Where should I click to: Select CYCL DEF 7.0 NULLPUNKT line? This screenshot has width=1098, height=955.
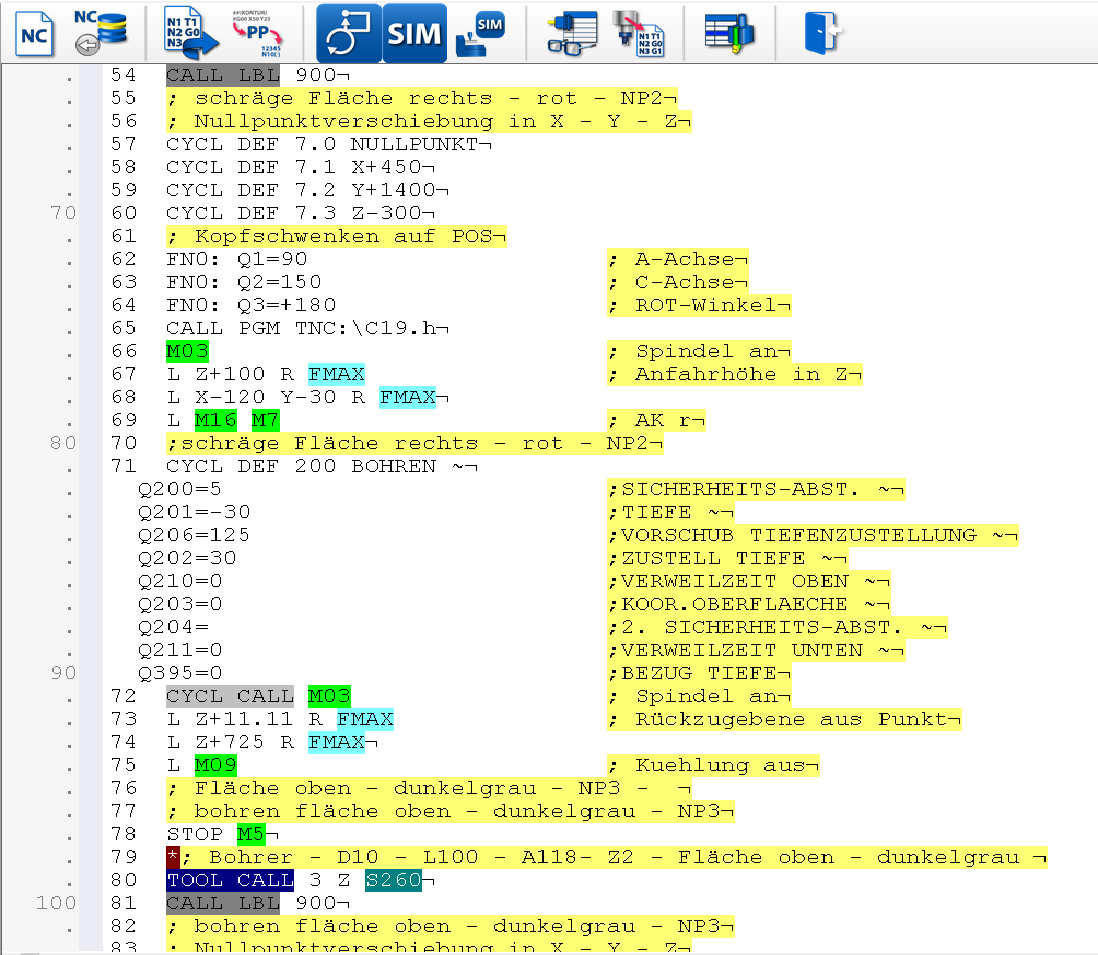click(x=328, y=144)
